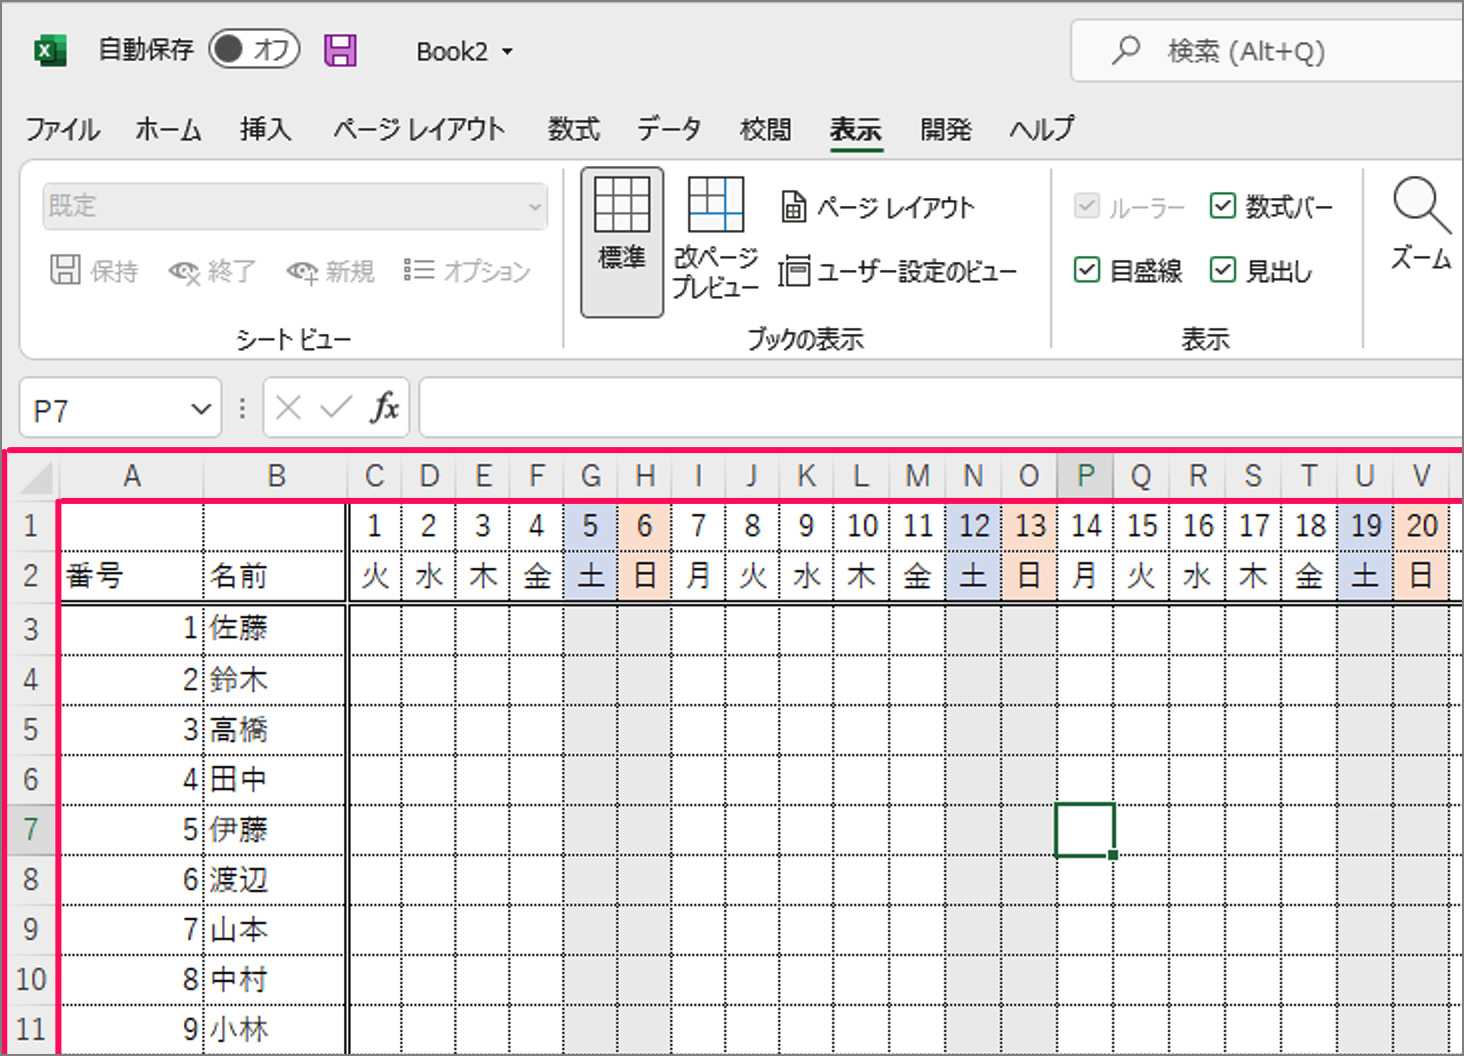Switch to ページ レイアウト view button
Image resolution: width=1464 pixels, height=1056 pixels.
click(877, 207)
